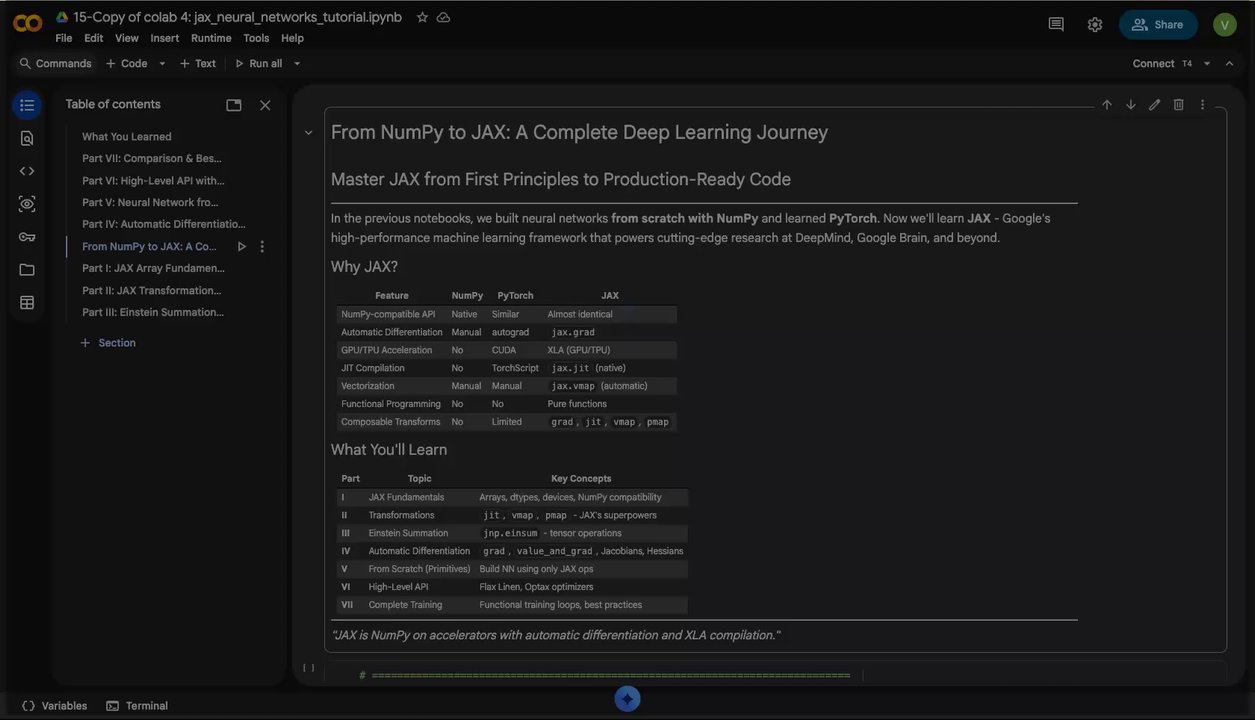Check cloud save status icon by the title
The height and width of the screenshot is (720, 1255).
coord(444,17)
